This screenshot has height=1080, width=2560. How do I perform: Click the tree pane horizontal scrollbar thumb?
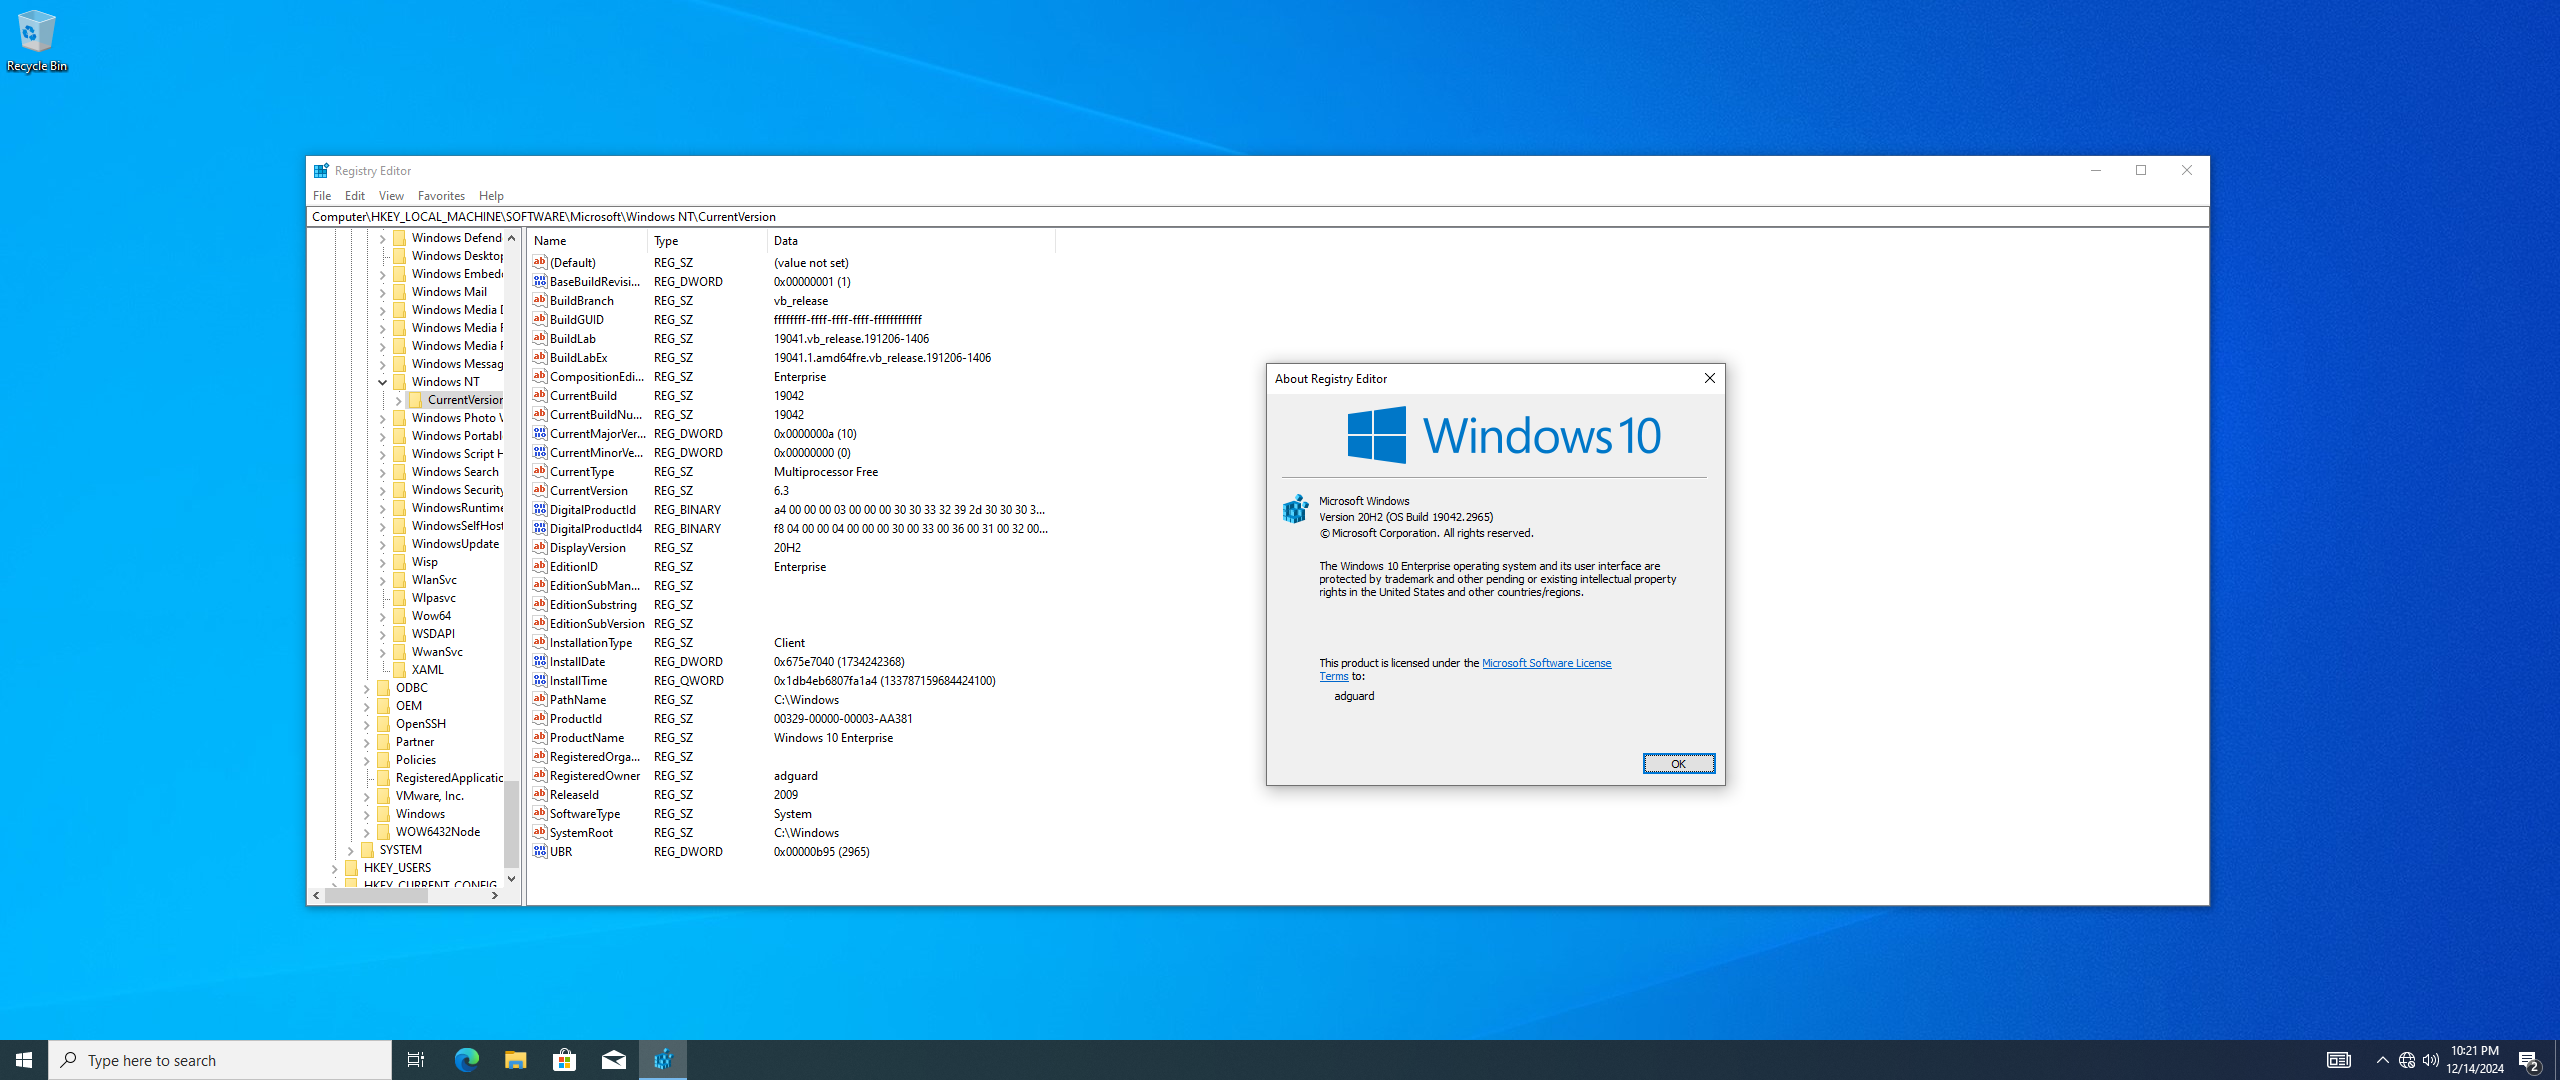coord(376,895)
